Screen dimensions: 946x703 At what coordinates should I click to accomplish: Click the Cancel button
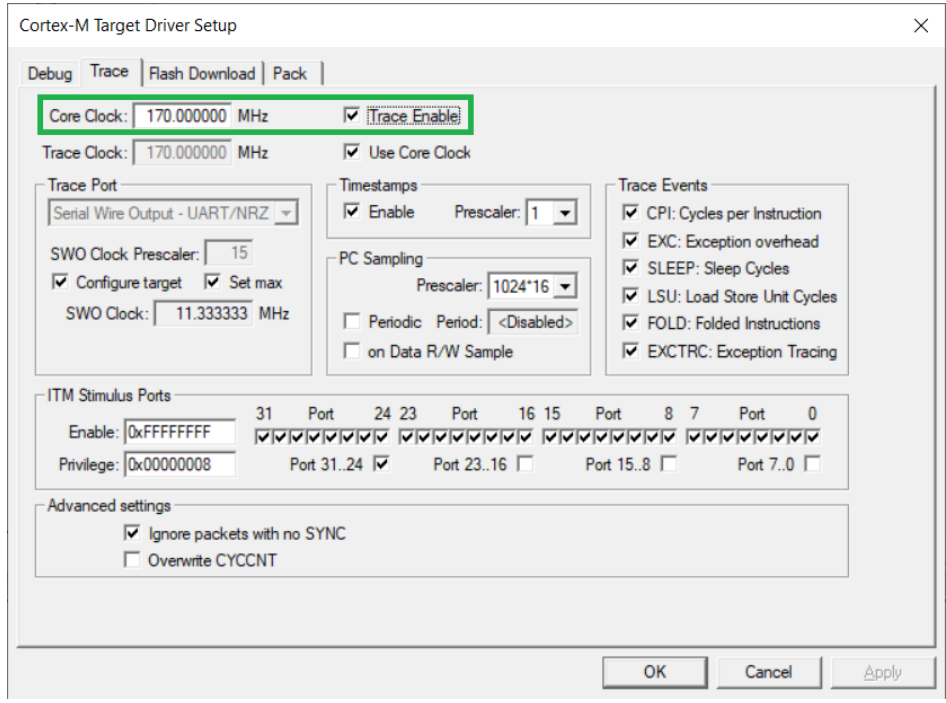(768, 672)
